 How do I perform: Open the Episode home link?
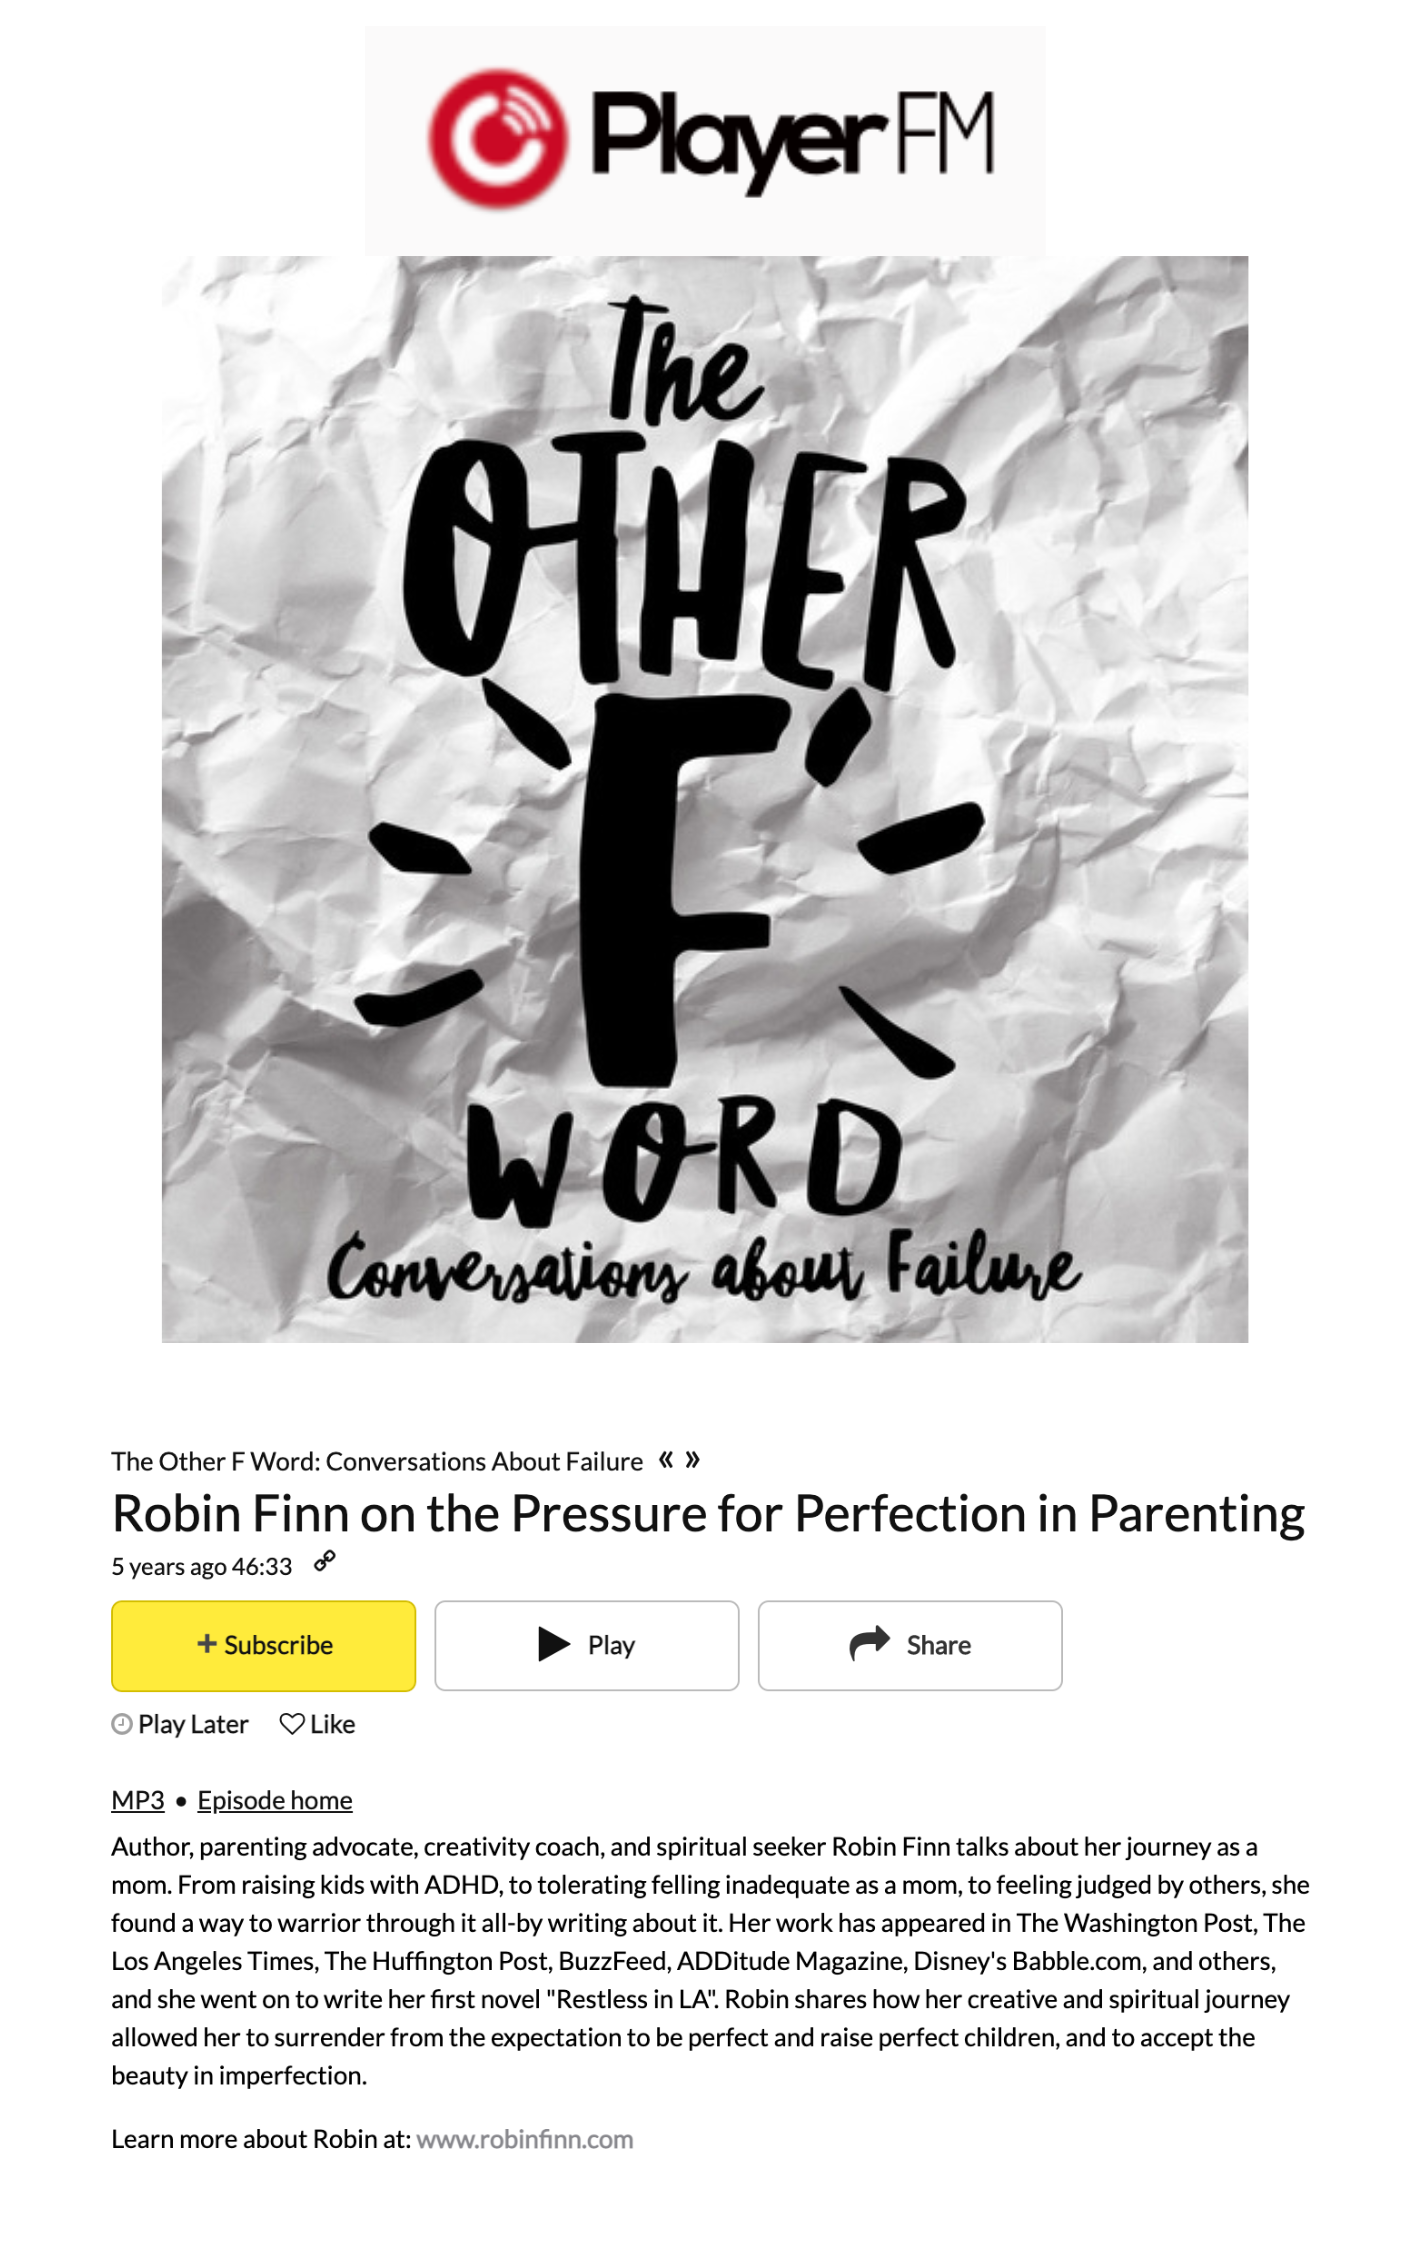tap(275, 1800)
